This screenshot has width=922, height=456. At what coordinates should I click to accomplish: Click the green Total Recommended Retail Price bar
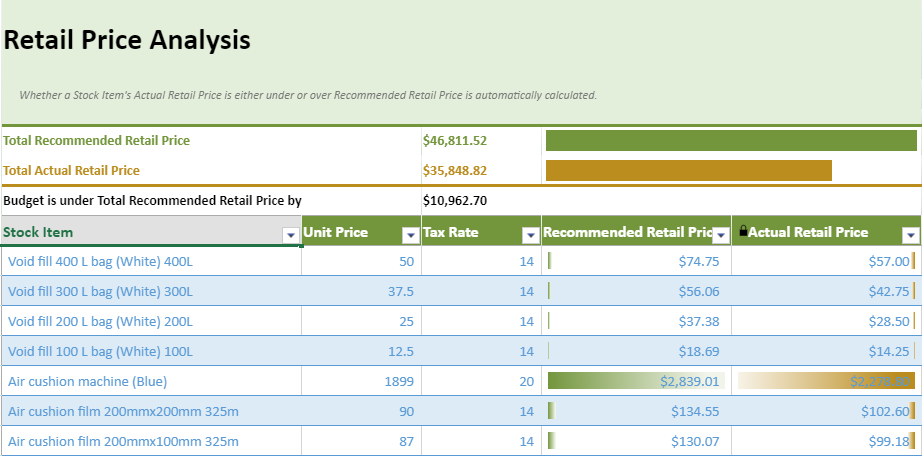(730, 141)
